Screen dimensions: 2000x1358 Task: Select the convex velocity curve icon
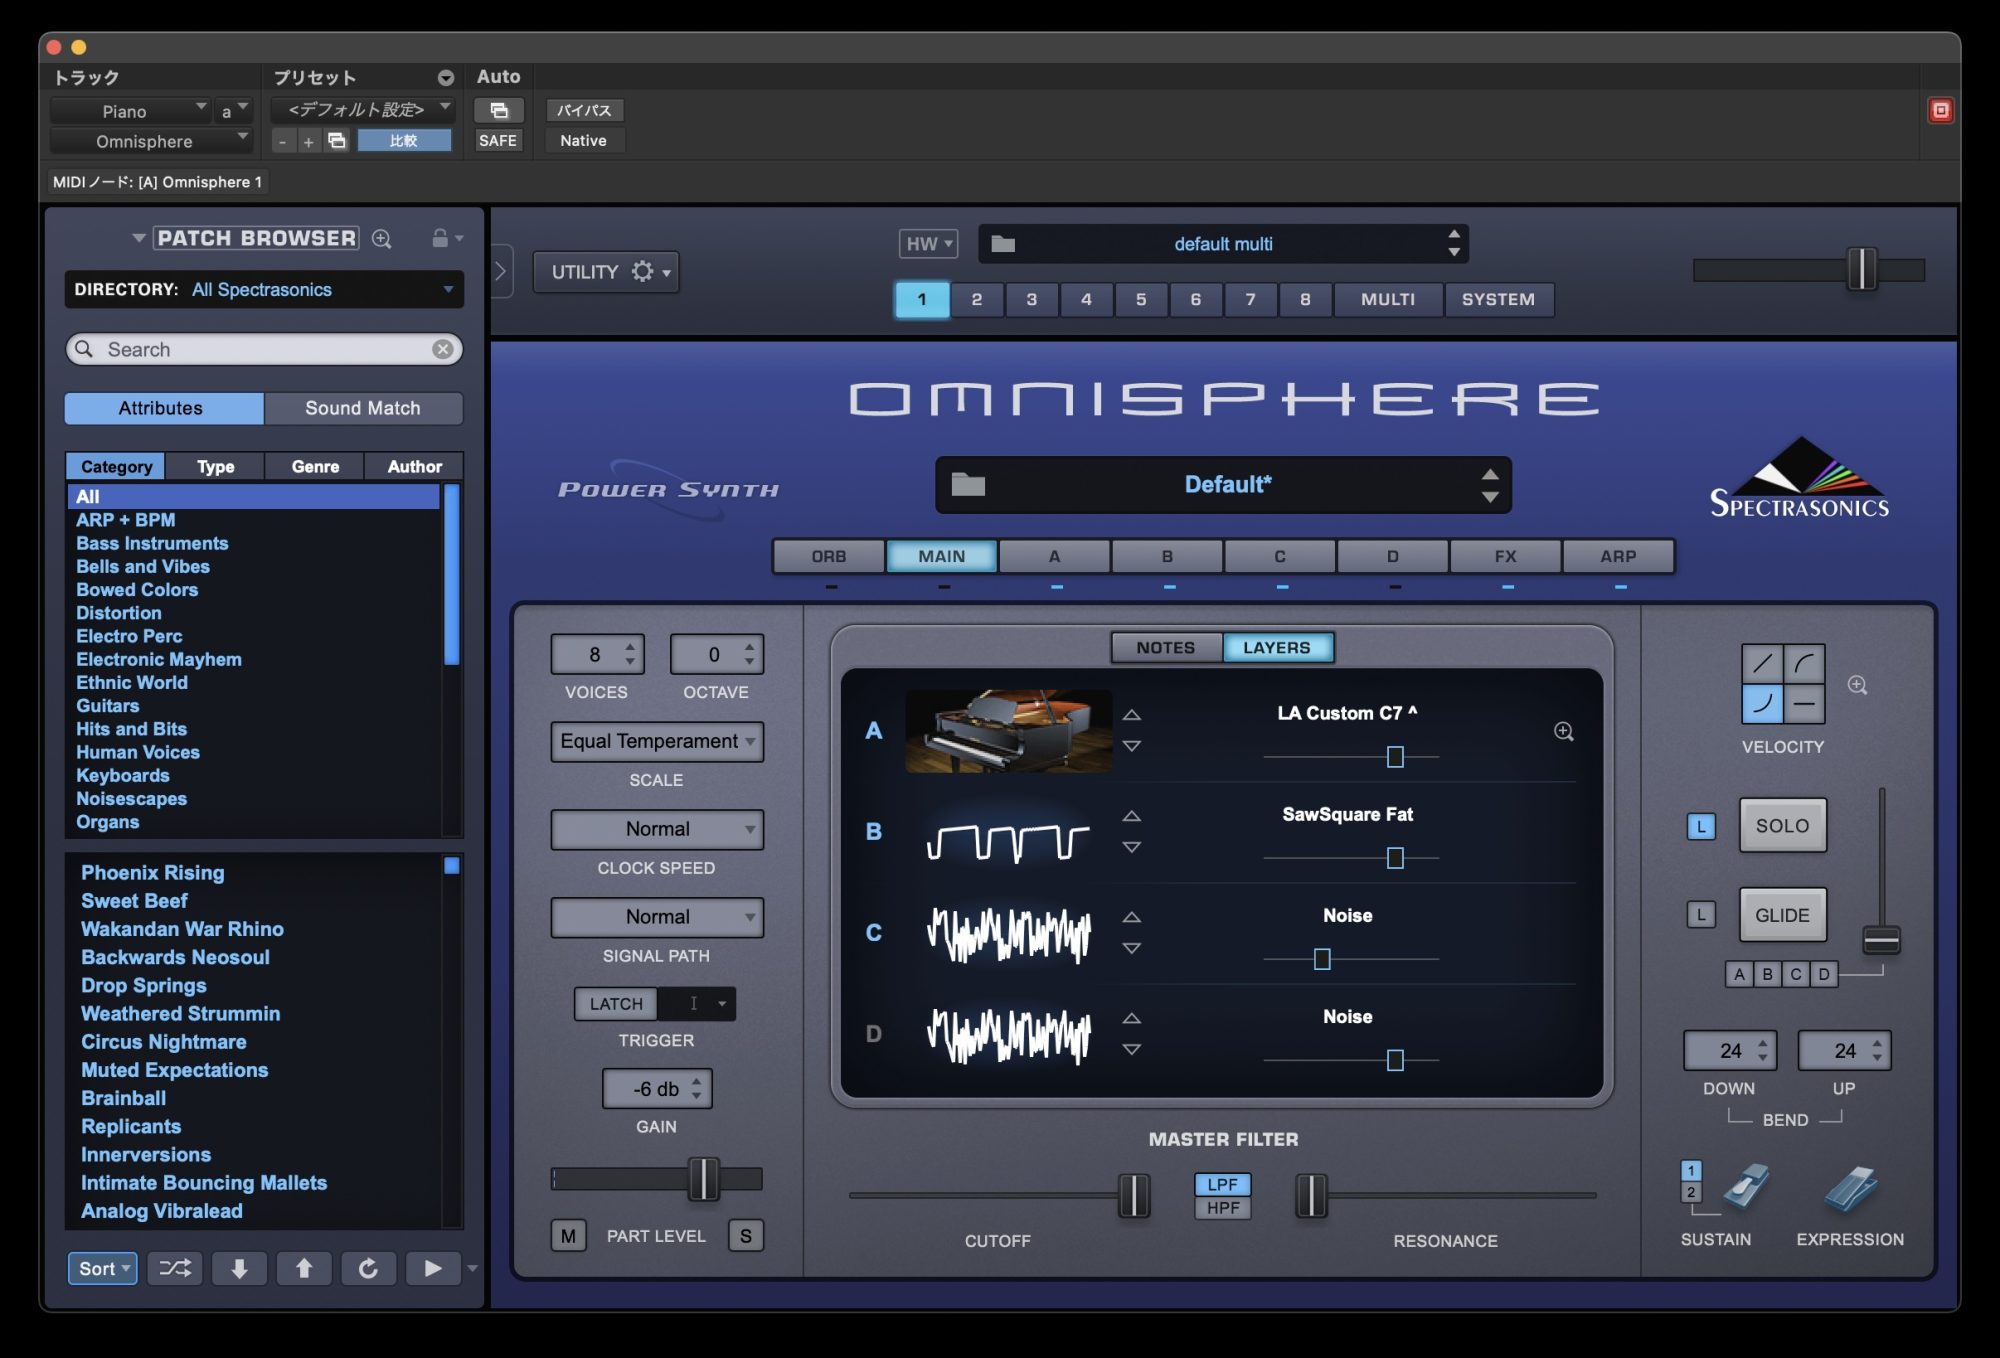click(x=1805, y=663)
